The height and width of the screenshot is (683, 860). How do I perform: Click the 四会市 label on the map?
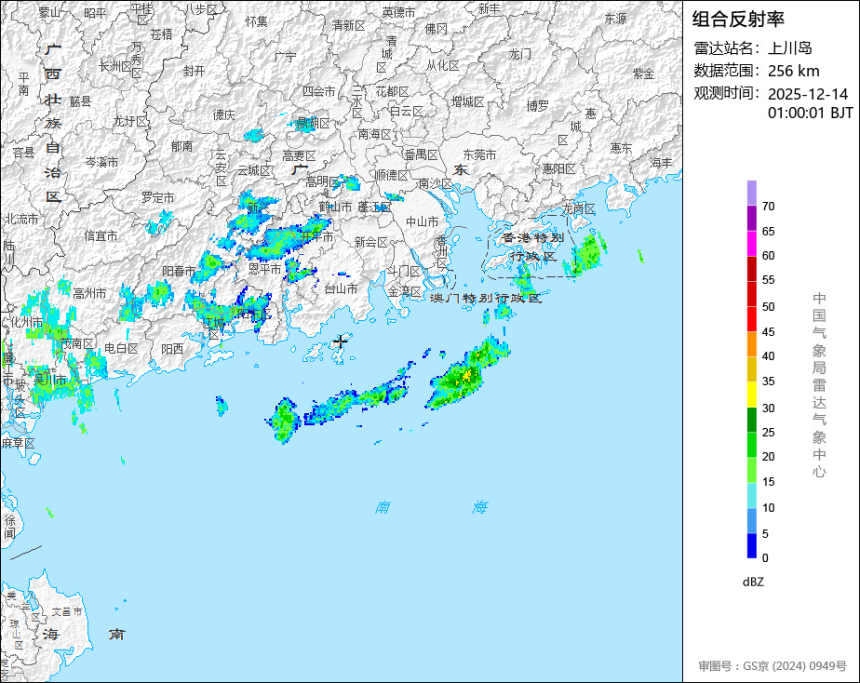coord(319,92)
